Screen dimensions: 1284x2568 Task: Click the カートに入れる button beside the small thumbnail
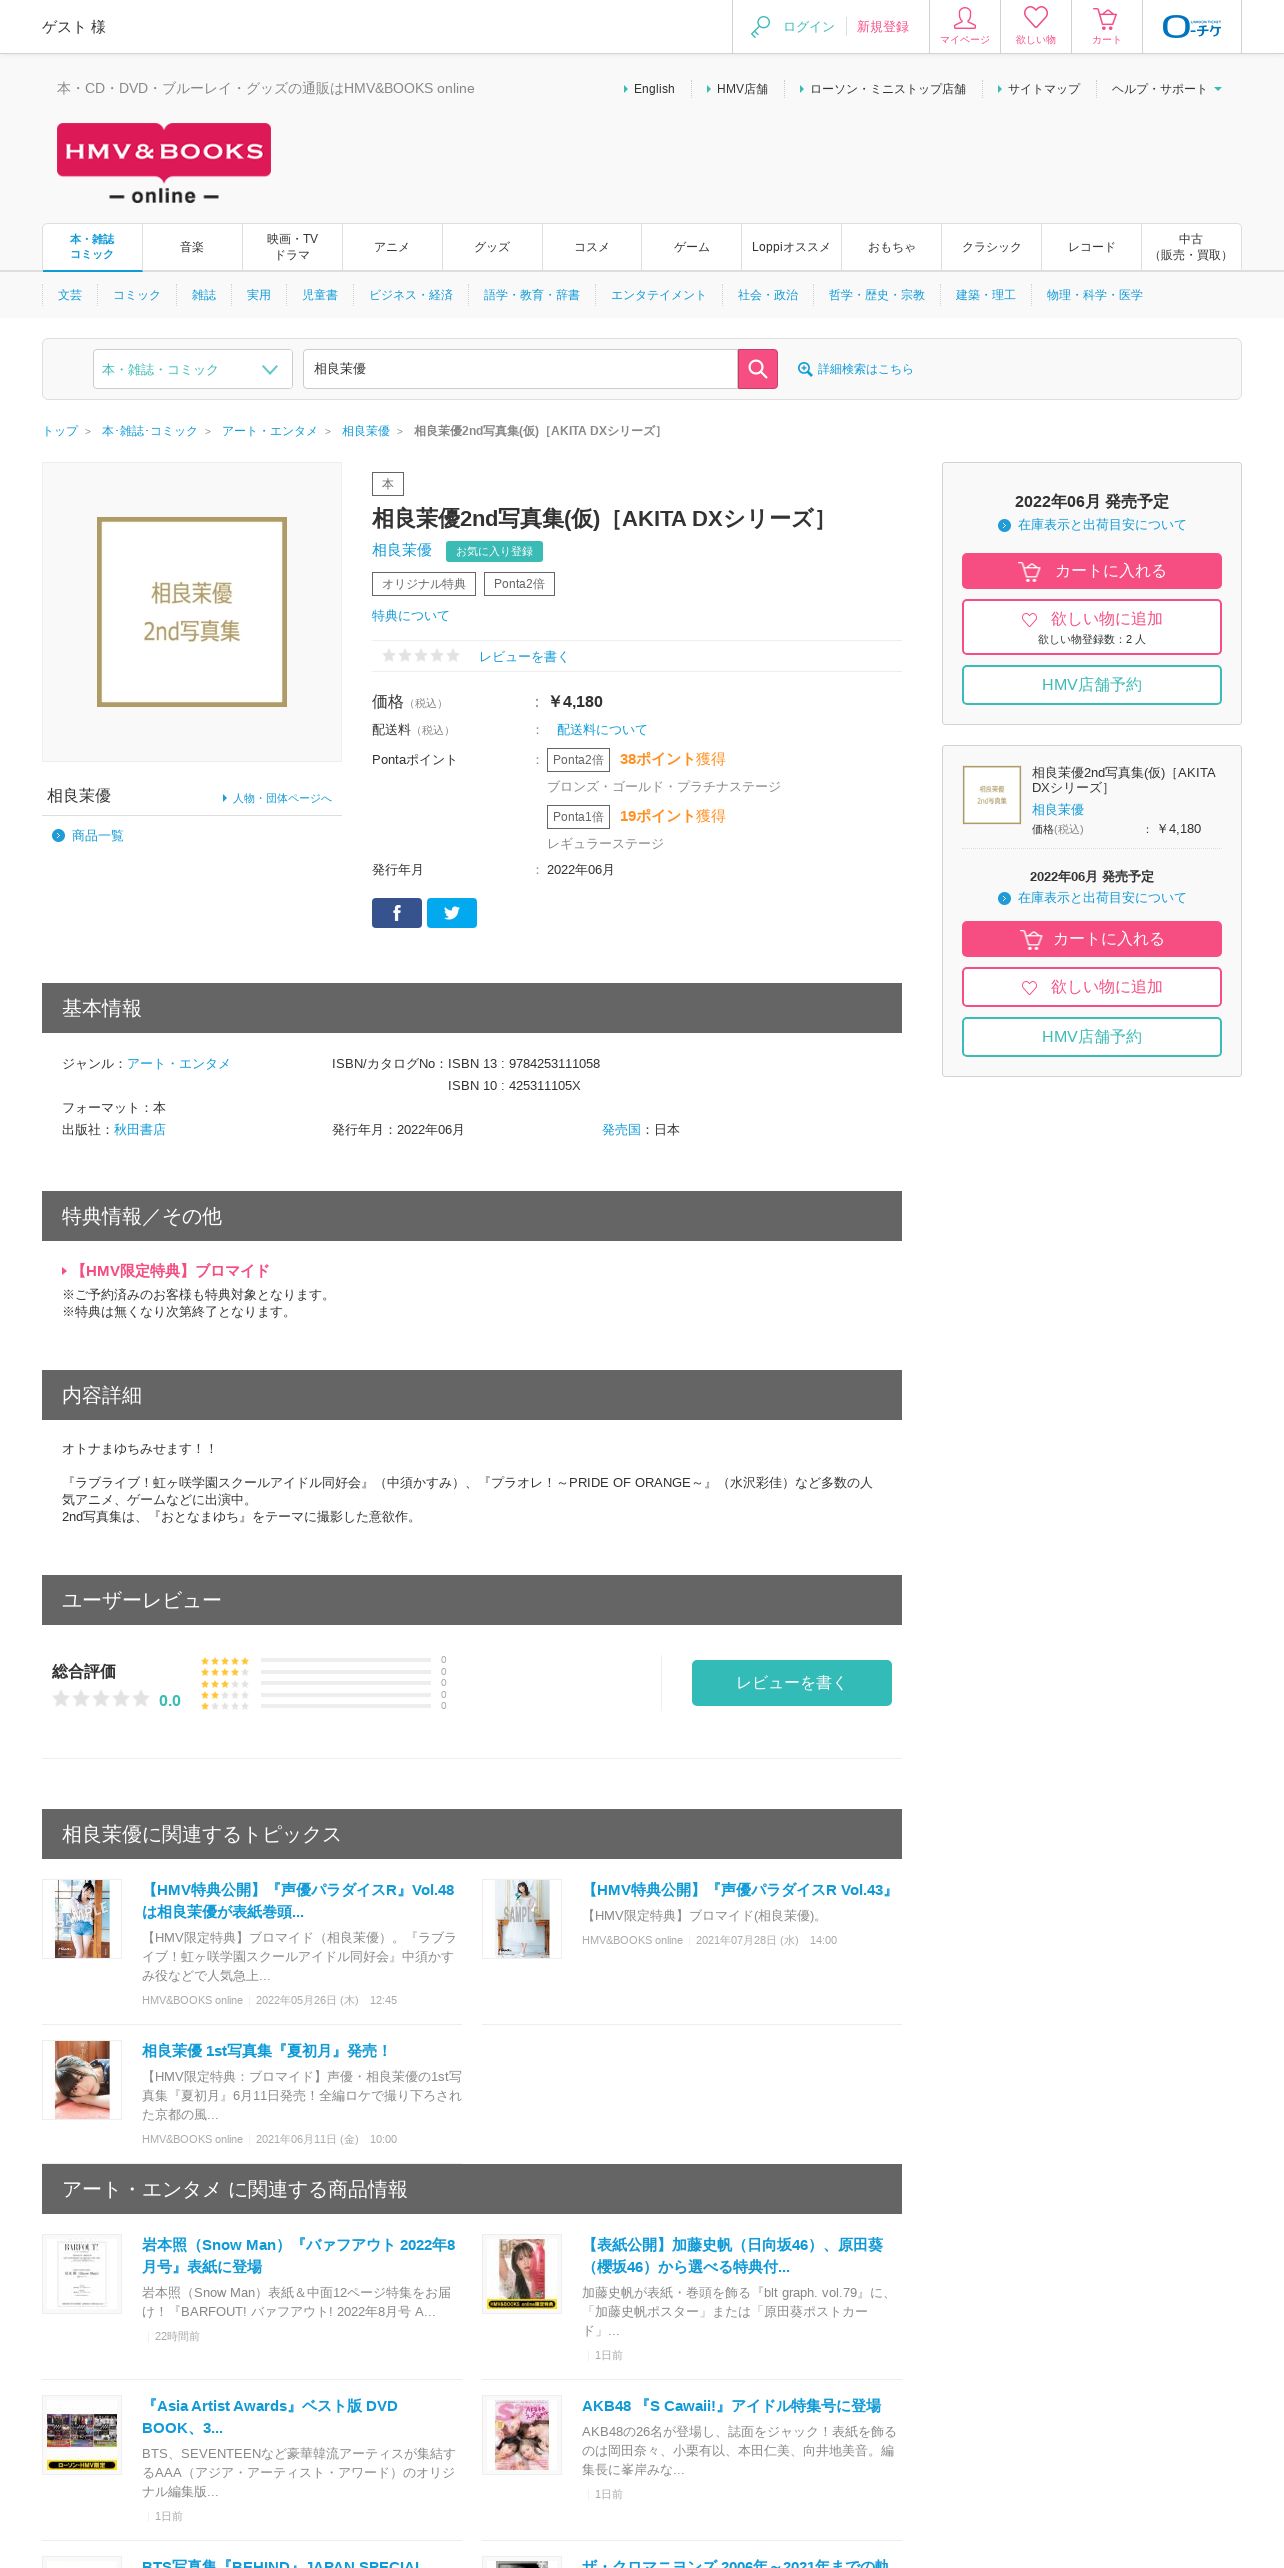pyautogui.click(x=1092, y=939)
